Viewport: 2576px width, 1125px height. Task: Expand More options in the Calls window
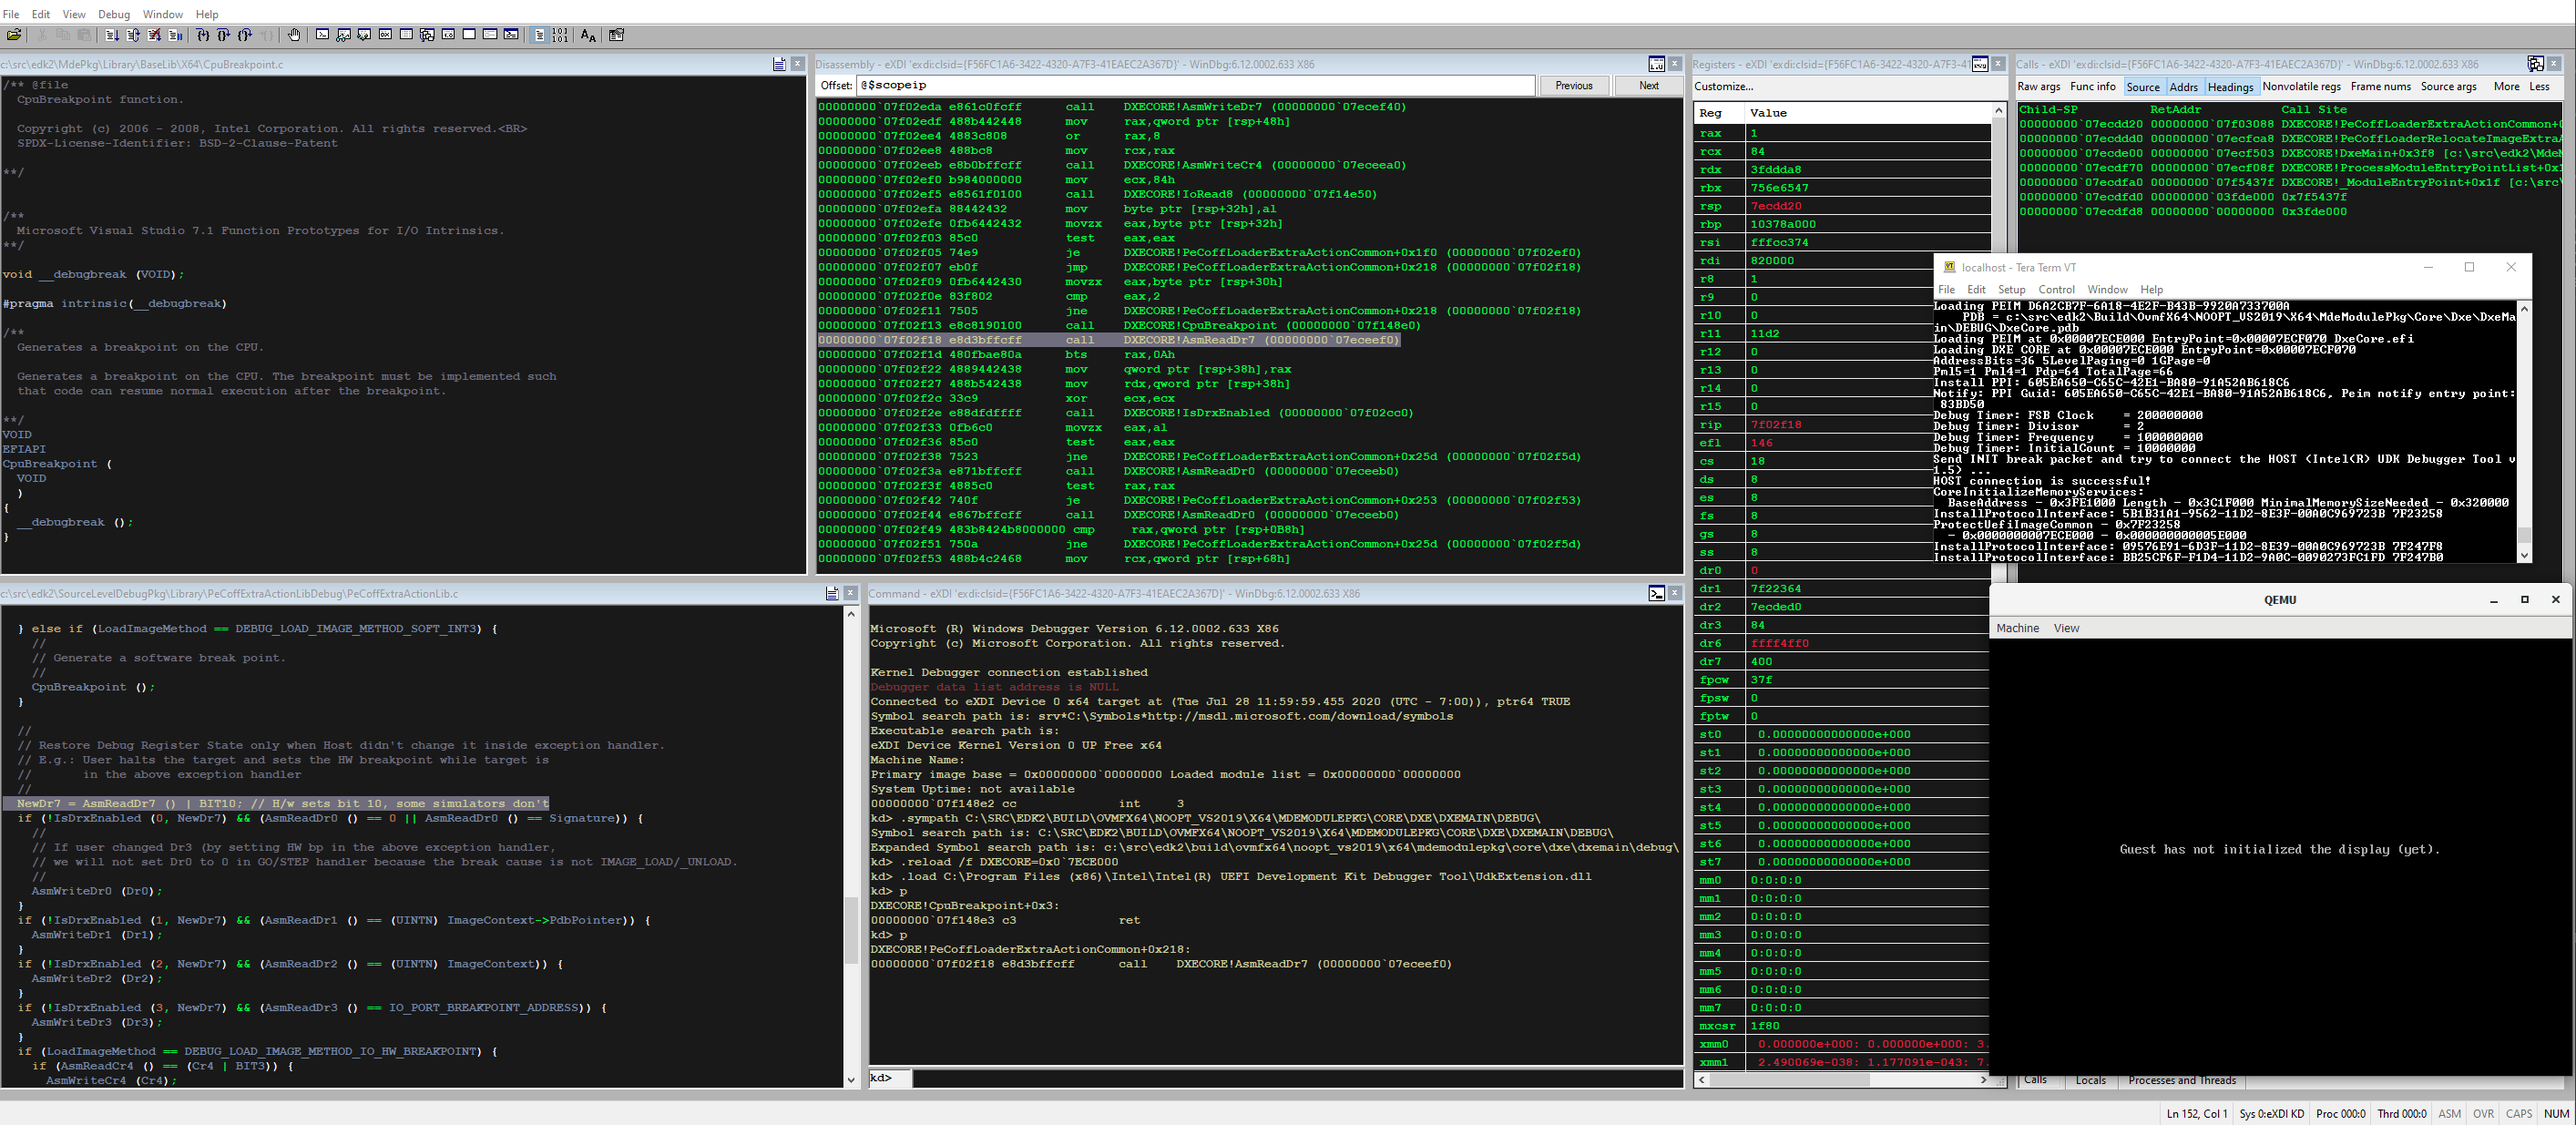[x=2506, y=87]
